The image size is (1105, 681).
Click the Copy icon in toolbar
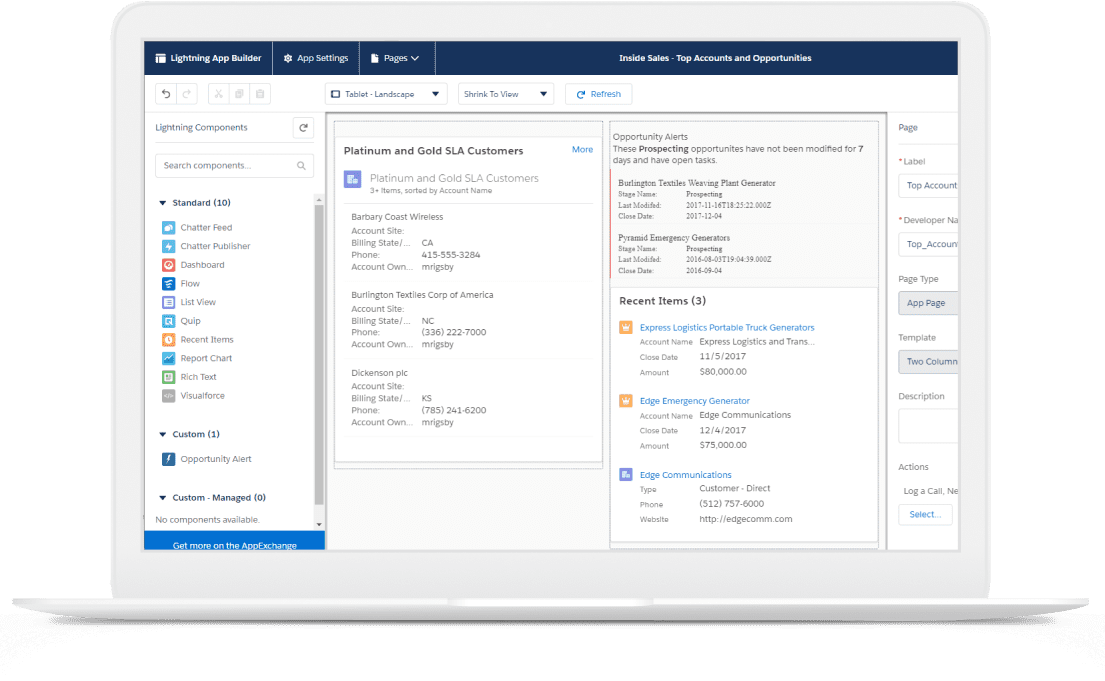click(239, 94)
